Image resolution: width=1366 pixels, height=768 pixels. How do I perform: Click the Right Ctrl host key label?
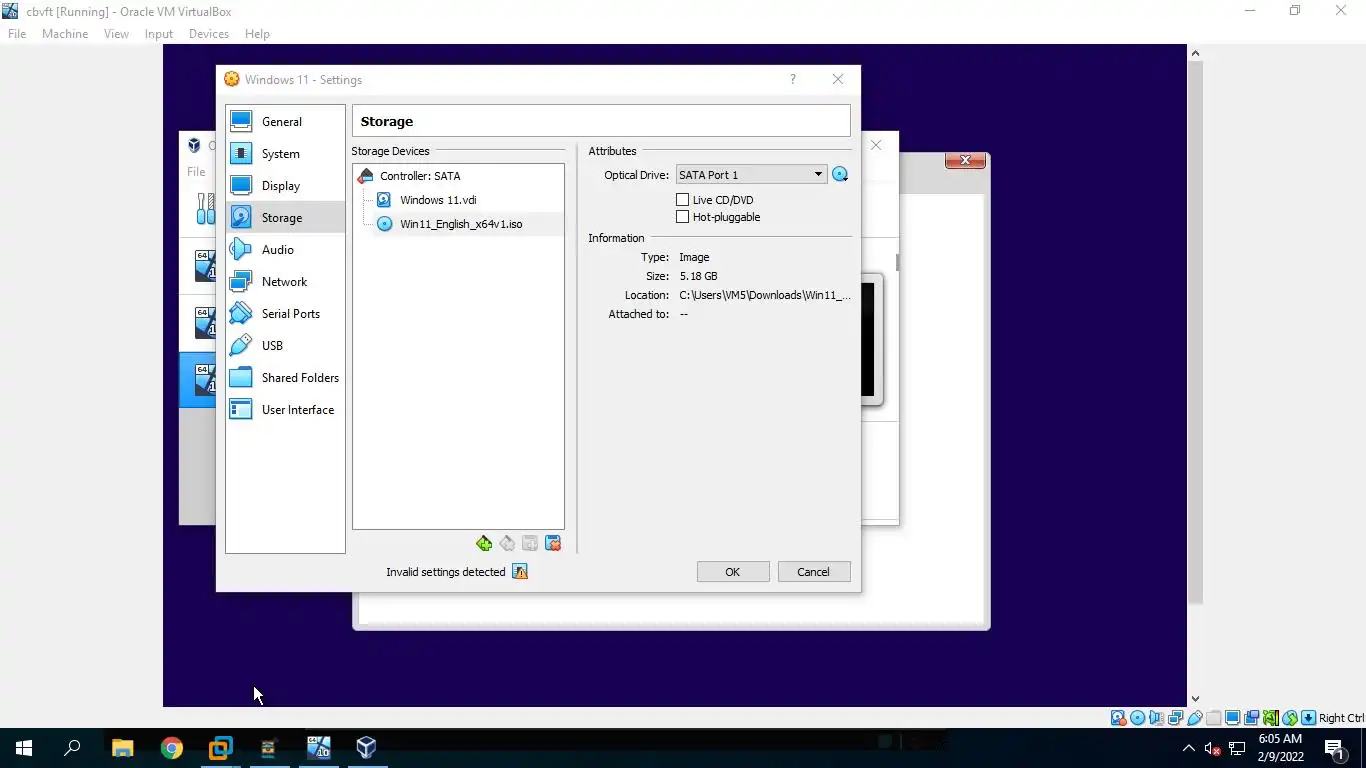[x=1341, y=718]
